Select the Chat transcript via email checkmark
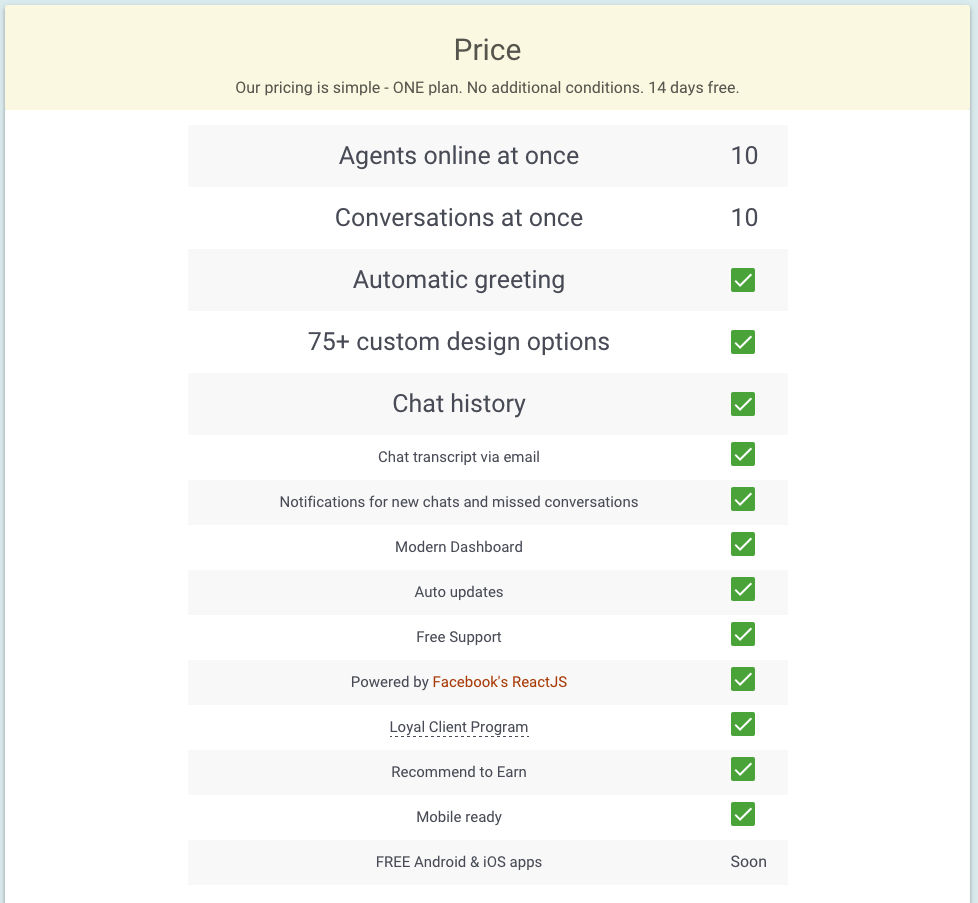Image resolution: width=978 pixels, height=903 pixels. tap(743, 454)
